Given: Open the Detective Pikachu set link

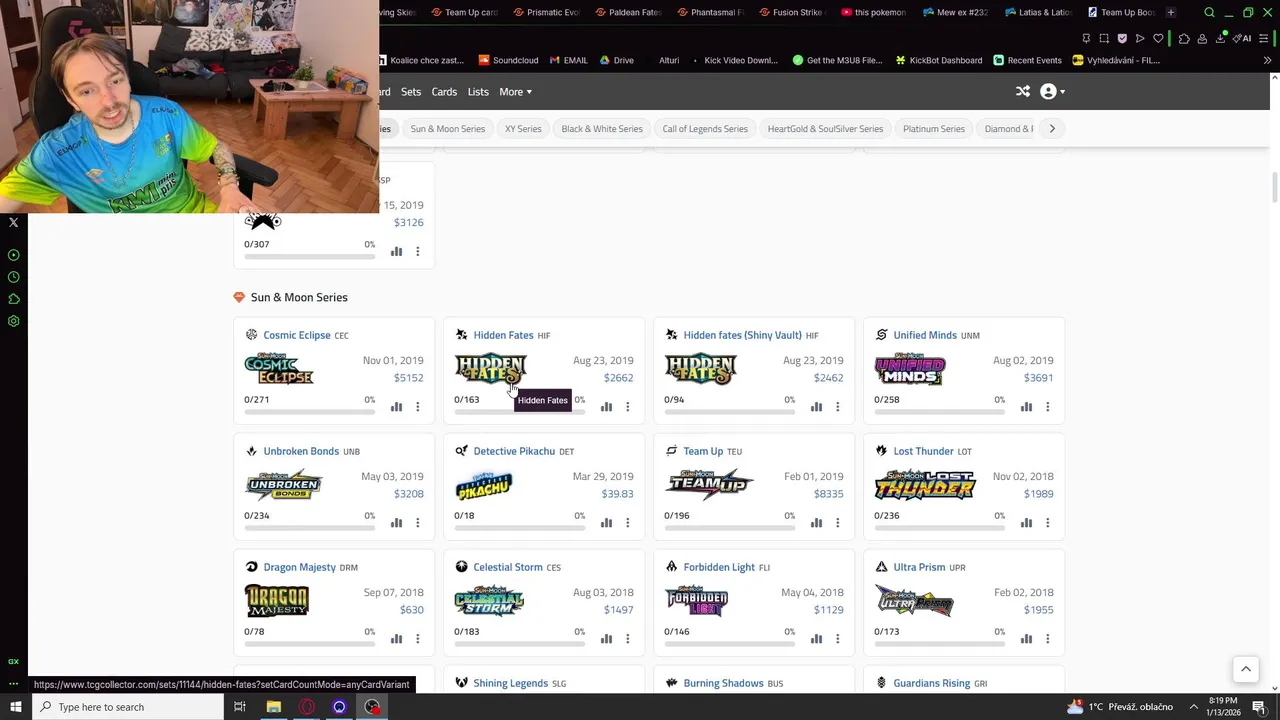Looking at the screenshot, I should (514, 451).
